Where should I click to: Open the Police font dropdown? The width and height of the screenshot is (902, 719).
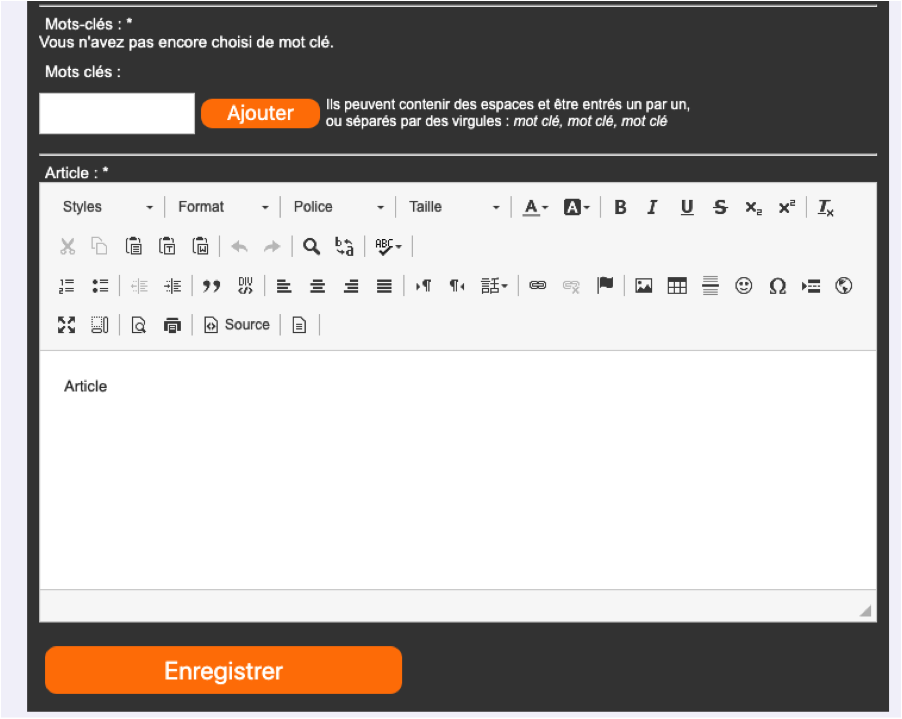[x=338, y=207]
